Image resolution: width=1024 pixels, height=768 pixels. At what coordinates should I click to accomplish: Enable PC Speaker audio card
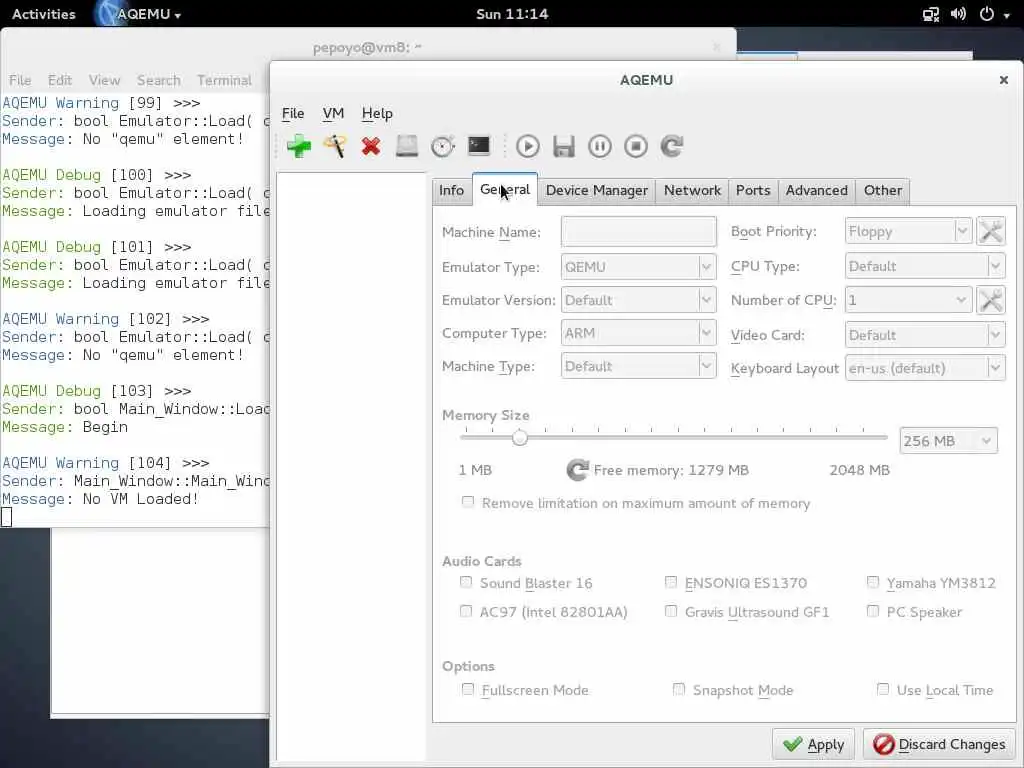pos(872,611)
